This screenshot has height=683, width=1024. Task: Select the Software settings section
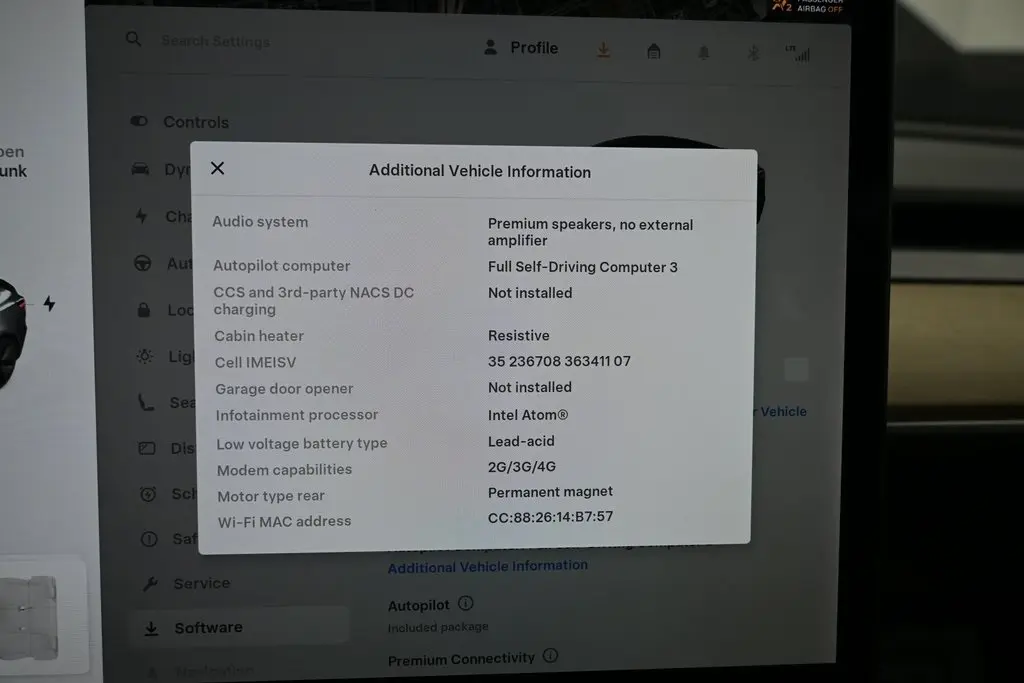[x=239, y=627]
